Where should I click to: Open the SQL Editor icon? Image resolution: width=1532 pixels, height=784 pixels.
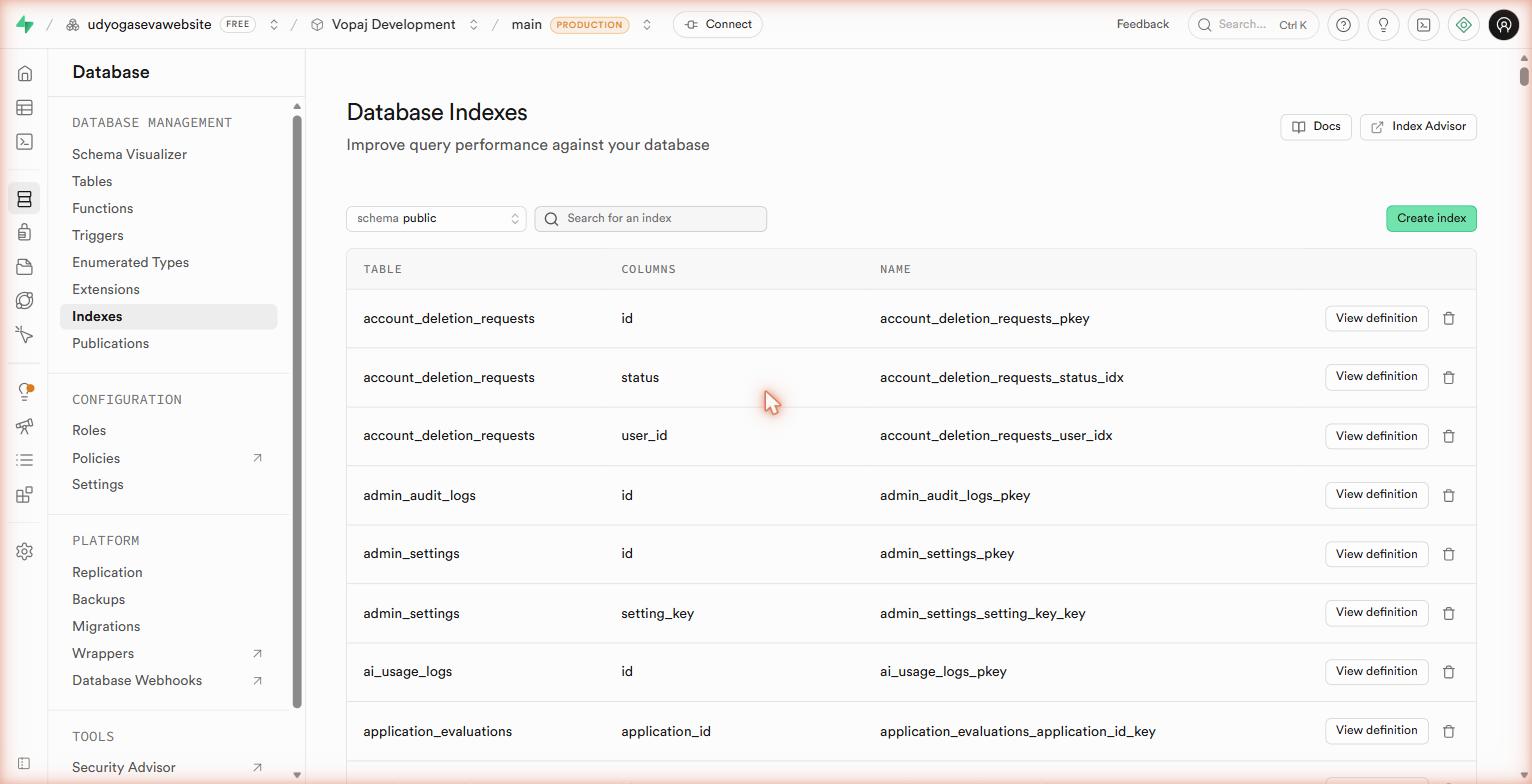tap(25, 142)
